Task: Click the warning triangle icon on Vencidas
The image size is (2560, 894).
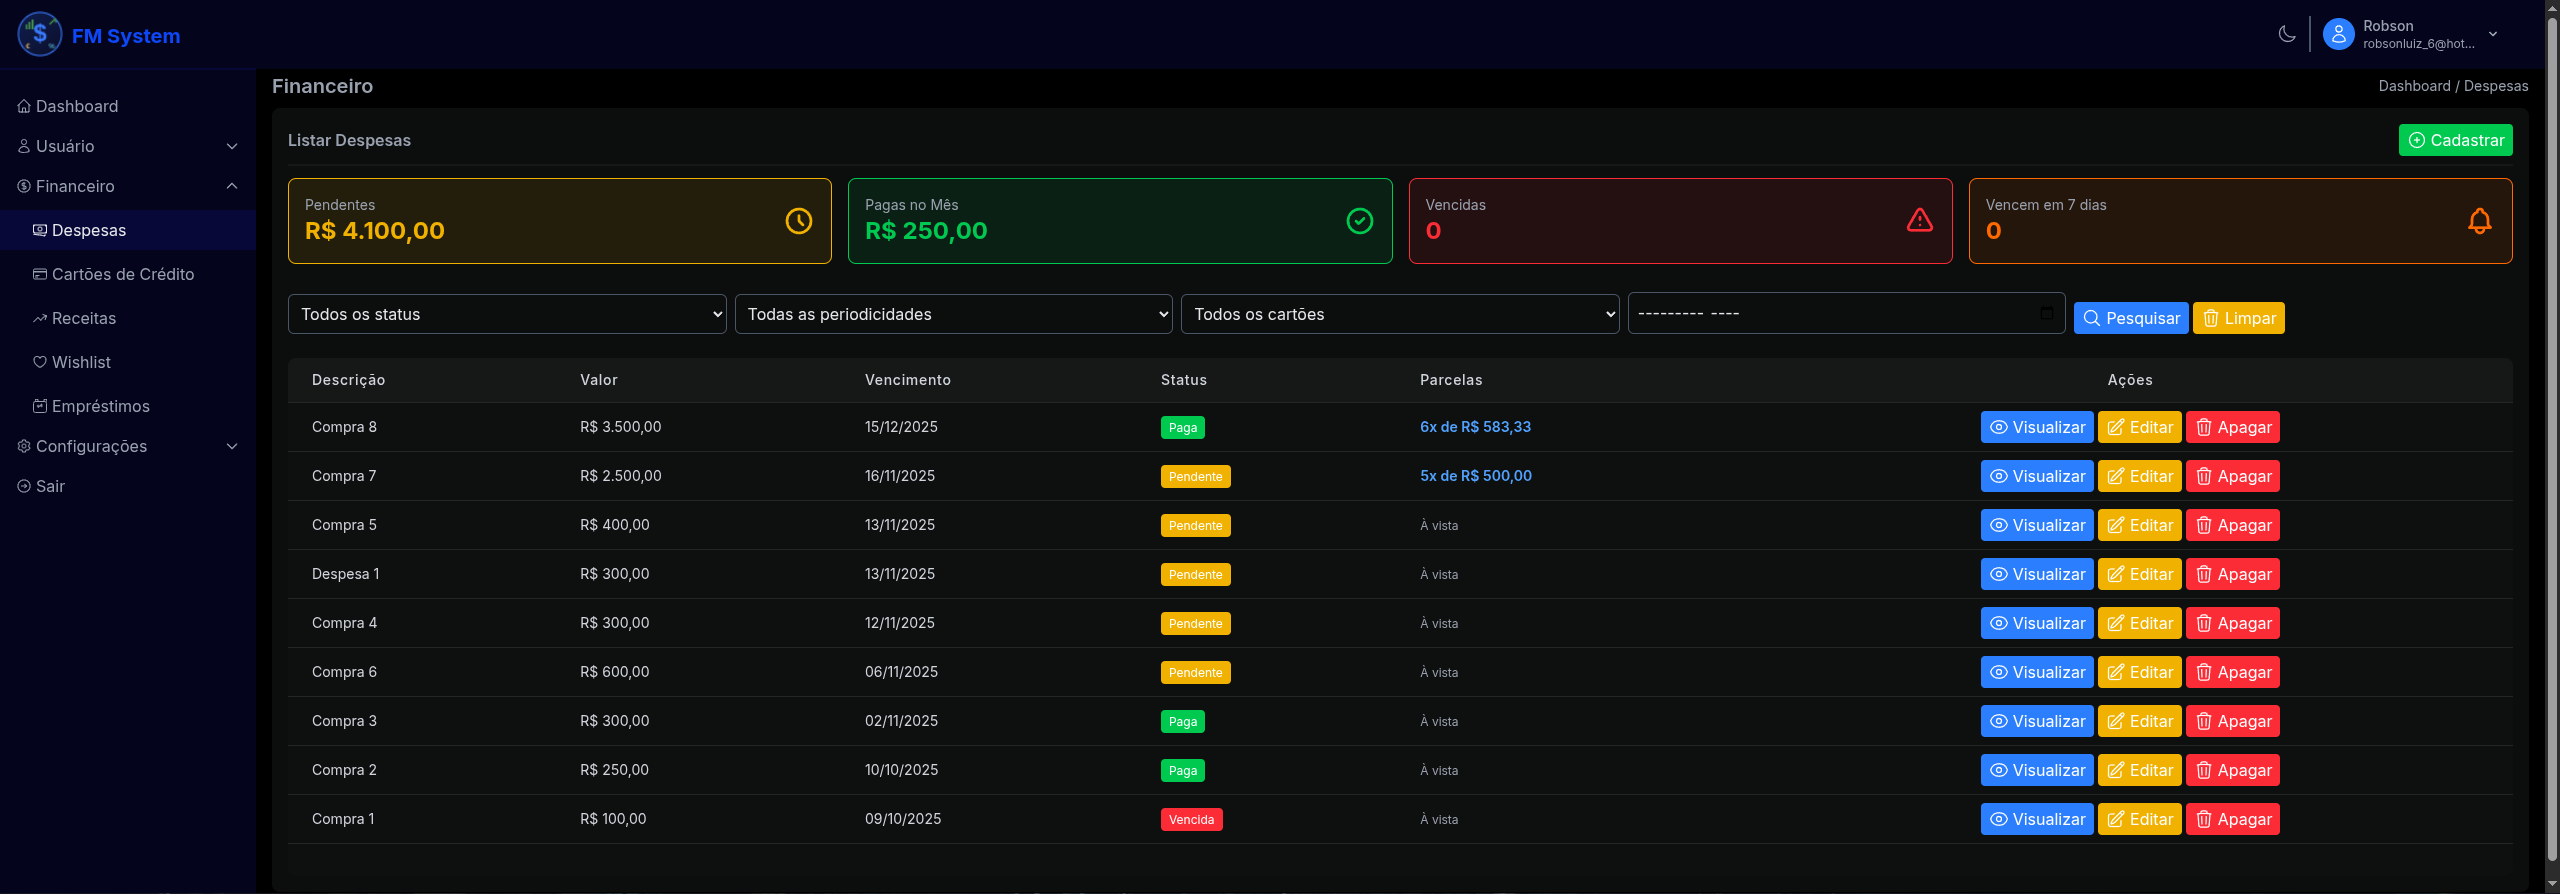Action: coord(1919,221)
